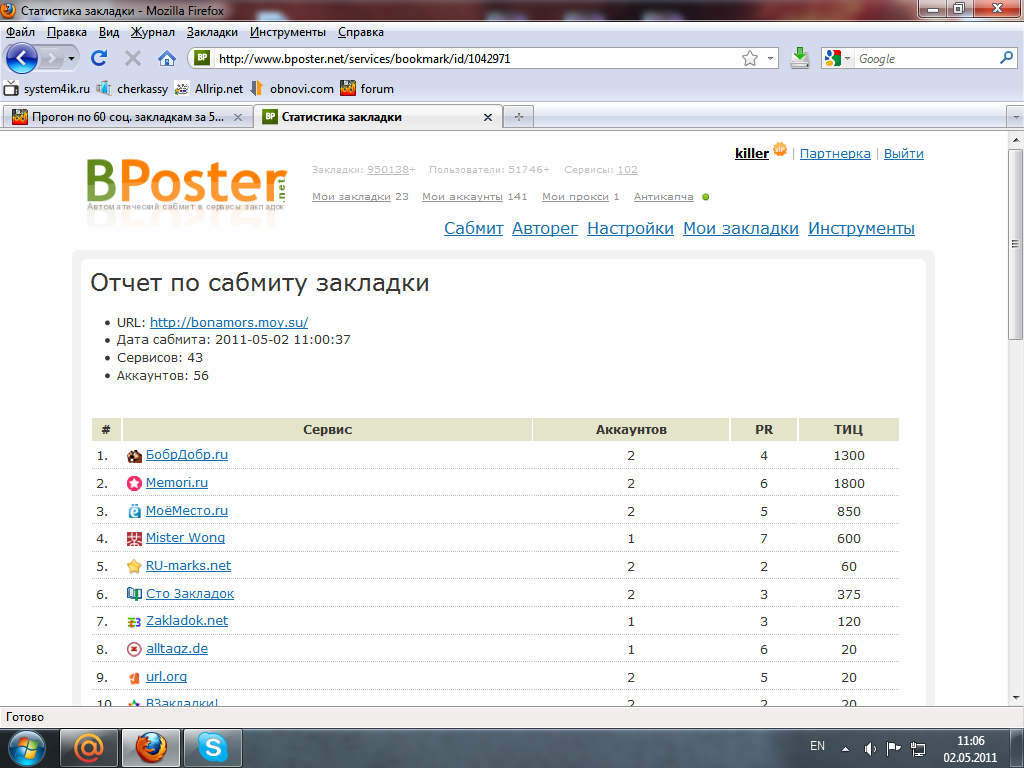Screen dimensions: 1024x768
Task: Click the RU-marks.net star favicon
Action: (x=134, y=566)
